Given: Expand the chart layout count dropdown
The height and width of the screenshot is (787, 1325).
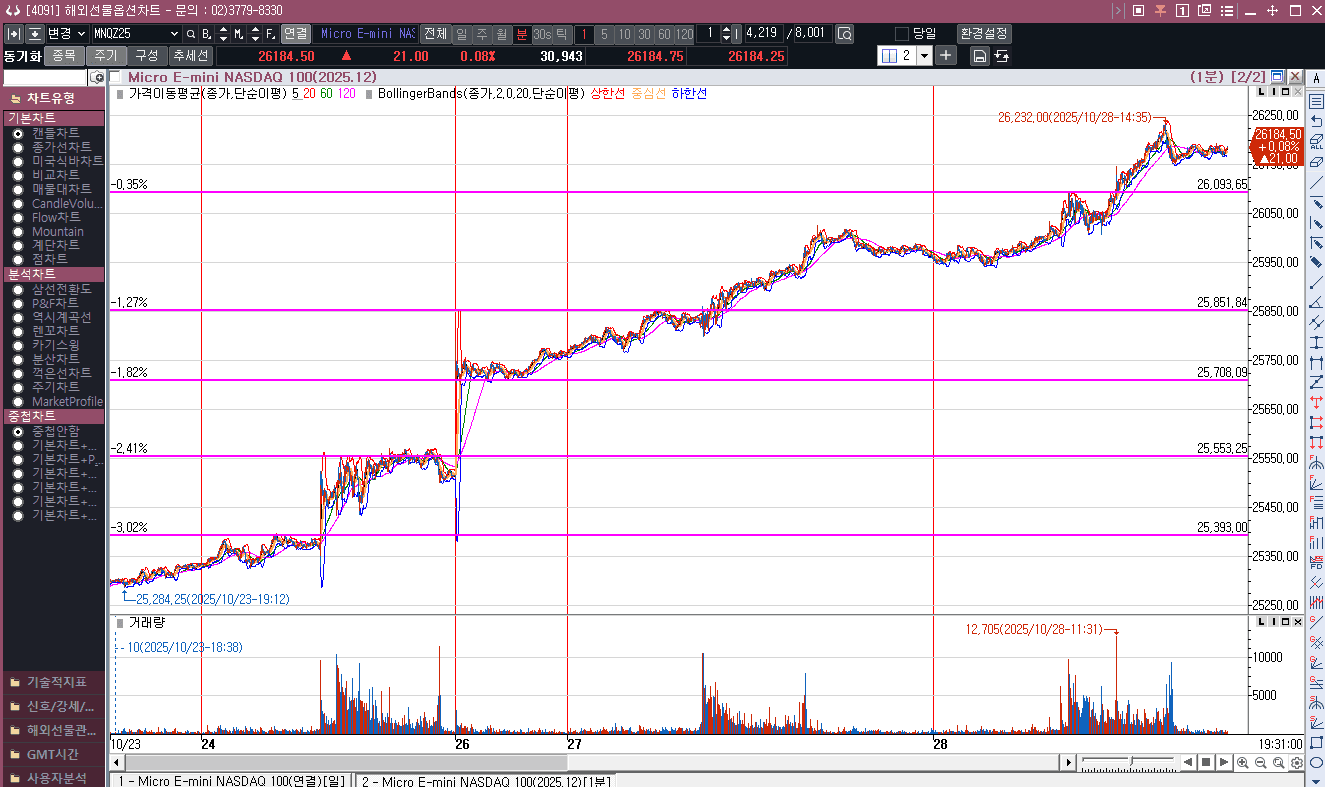Looking at the screenshot, I should (x=924, y=56).
